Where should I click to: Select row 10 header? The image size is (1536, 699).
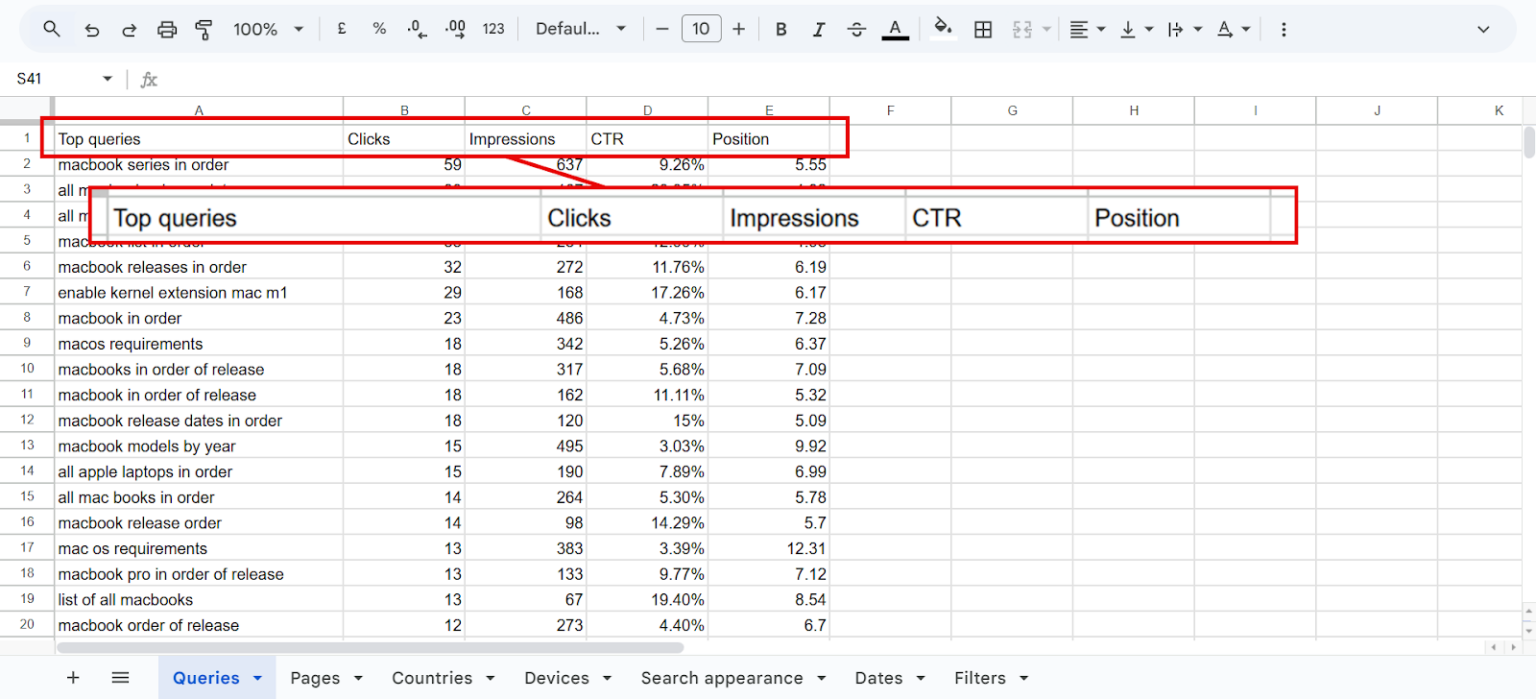pos(27,369)
